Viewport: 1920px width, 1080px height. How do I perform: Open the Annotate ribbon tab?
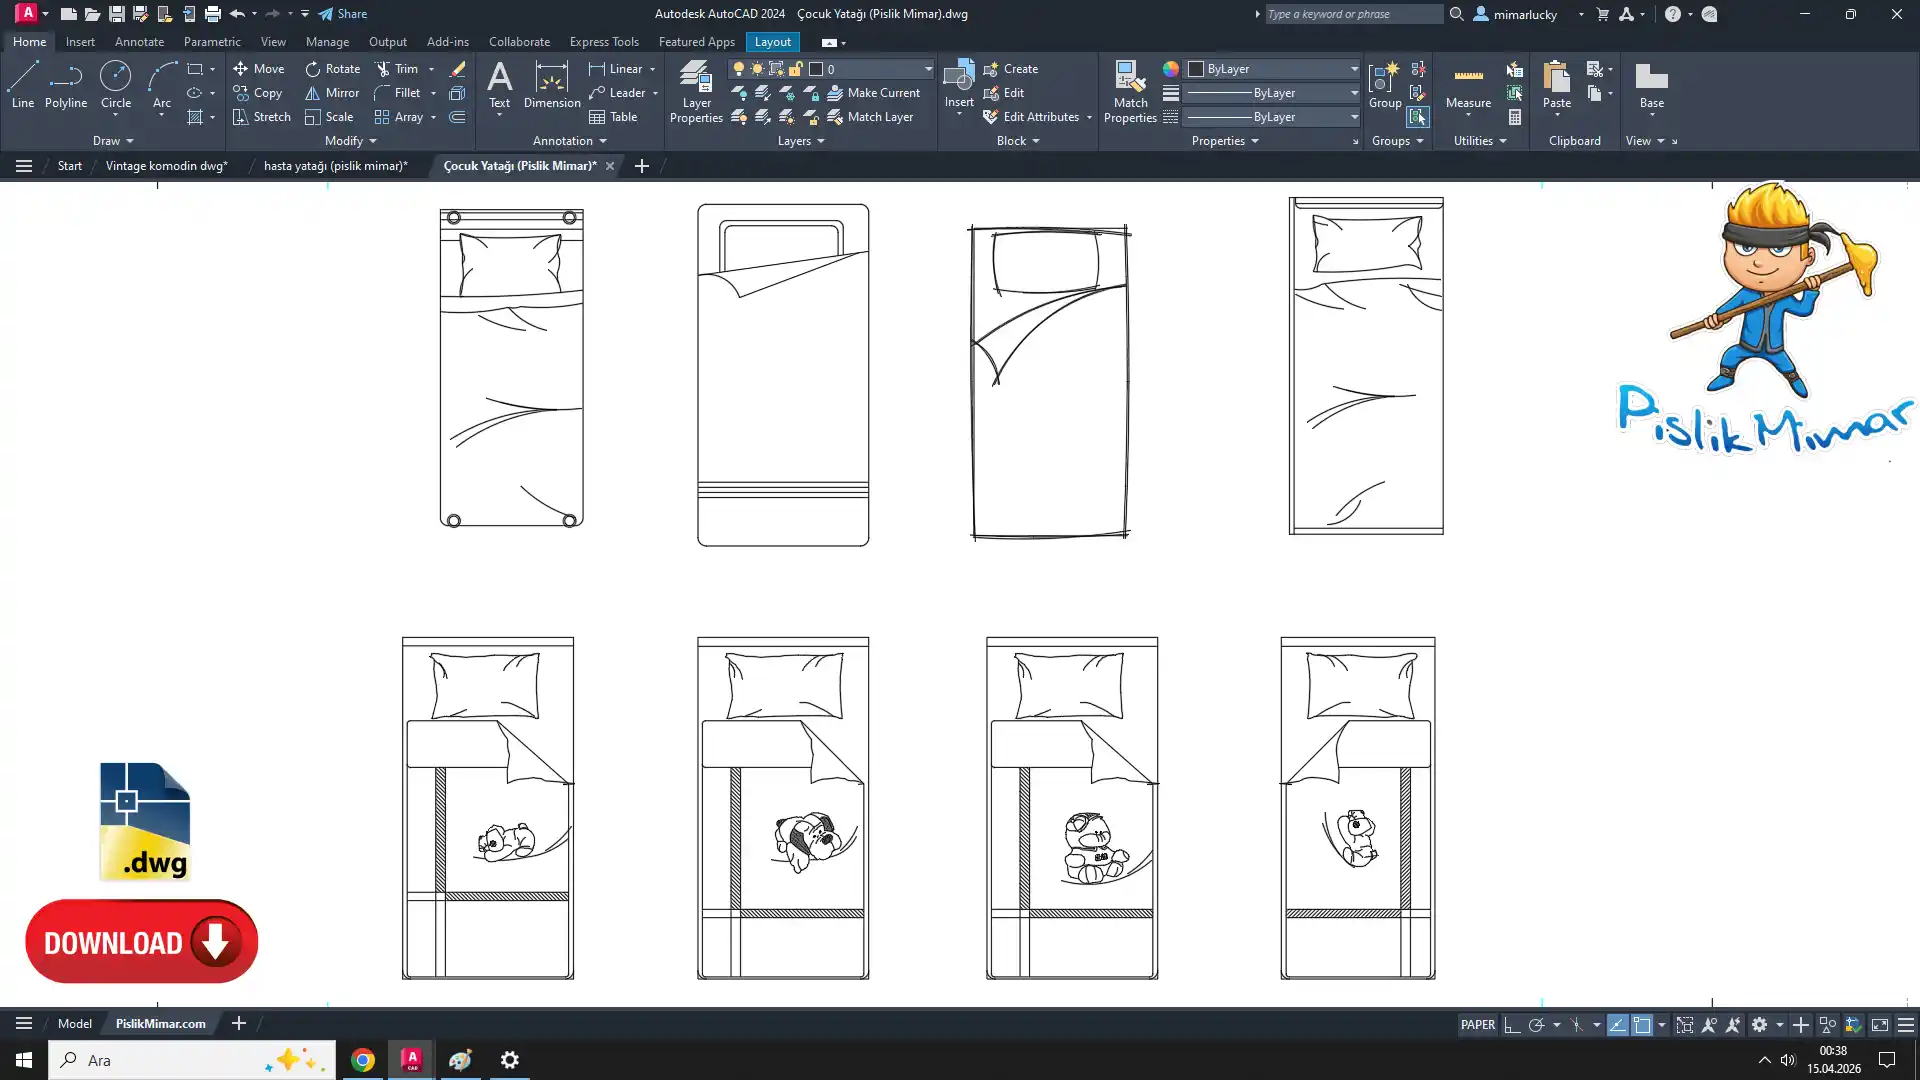[139, 42]
